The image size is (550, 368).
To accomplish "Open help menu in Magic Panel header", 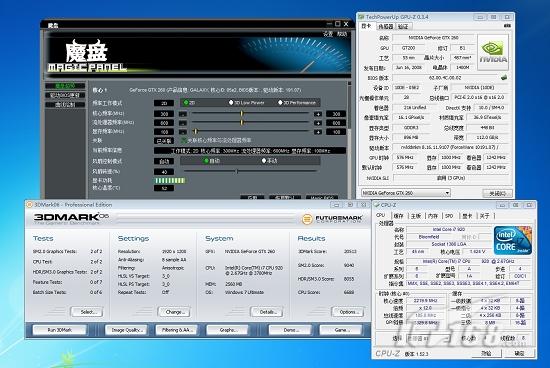I will pyautogui.click(x=342, y=34).
